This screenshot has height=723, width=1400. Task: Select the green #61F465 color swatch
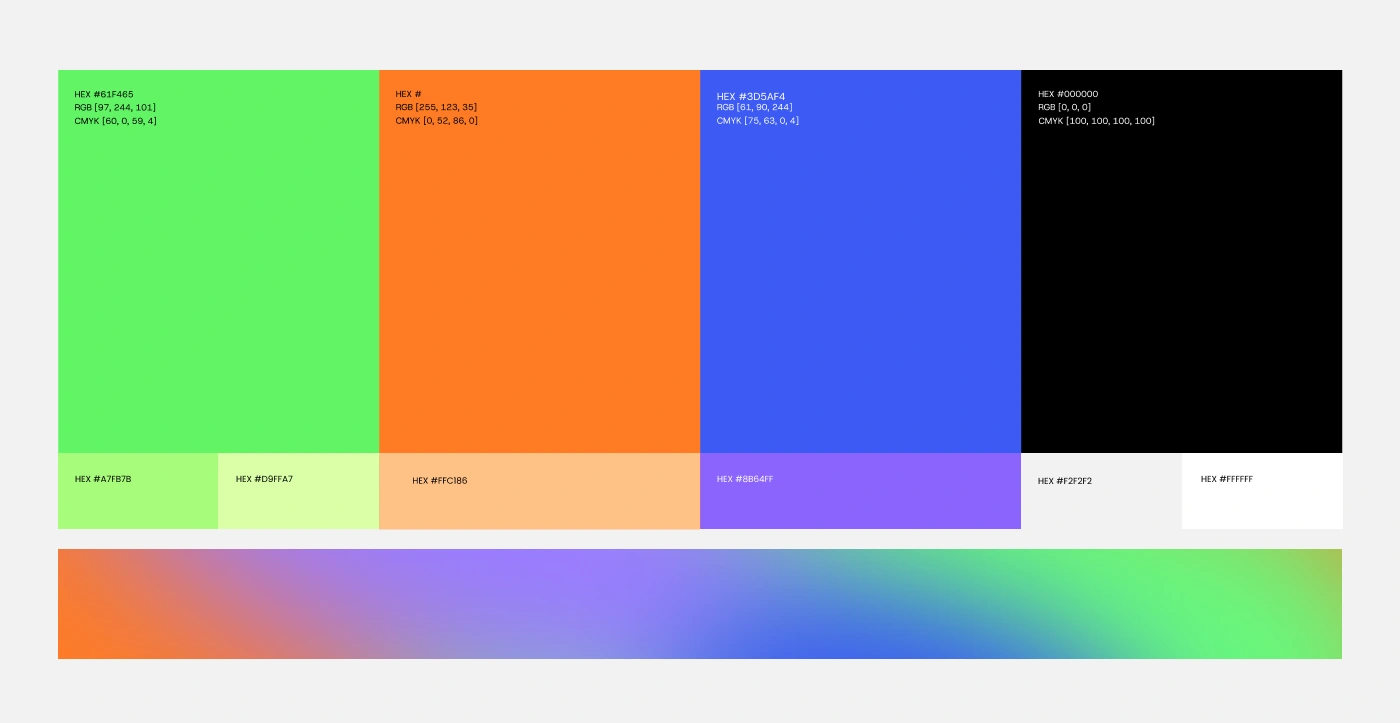pos(218,280)
